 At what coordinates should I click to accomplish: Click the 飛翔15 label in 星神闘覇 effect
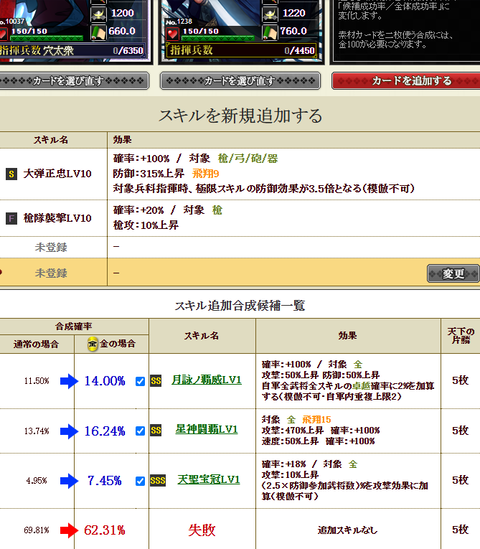[316, 419]
